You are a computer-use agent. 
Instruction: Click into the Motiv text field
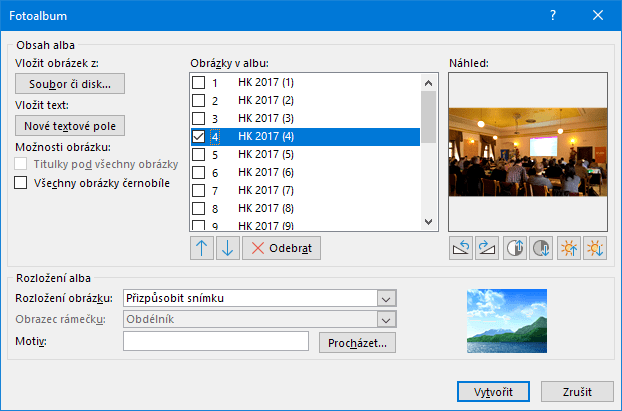pos(215,342)
